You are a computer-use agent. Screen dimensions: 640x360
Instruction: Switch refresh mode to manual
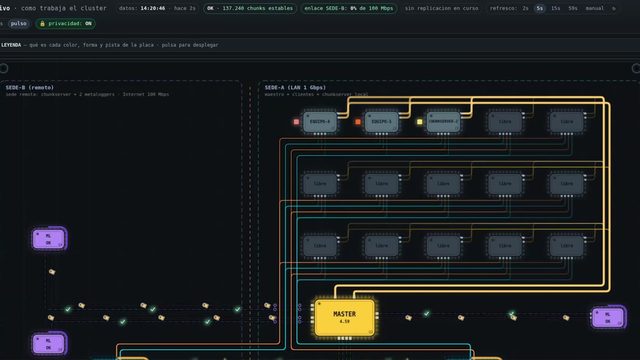(595, 8)
